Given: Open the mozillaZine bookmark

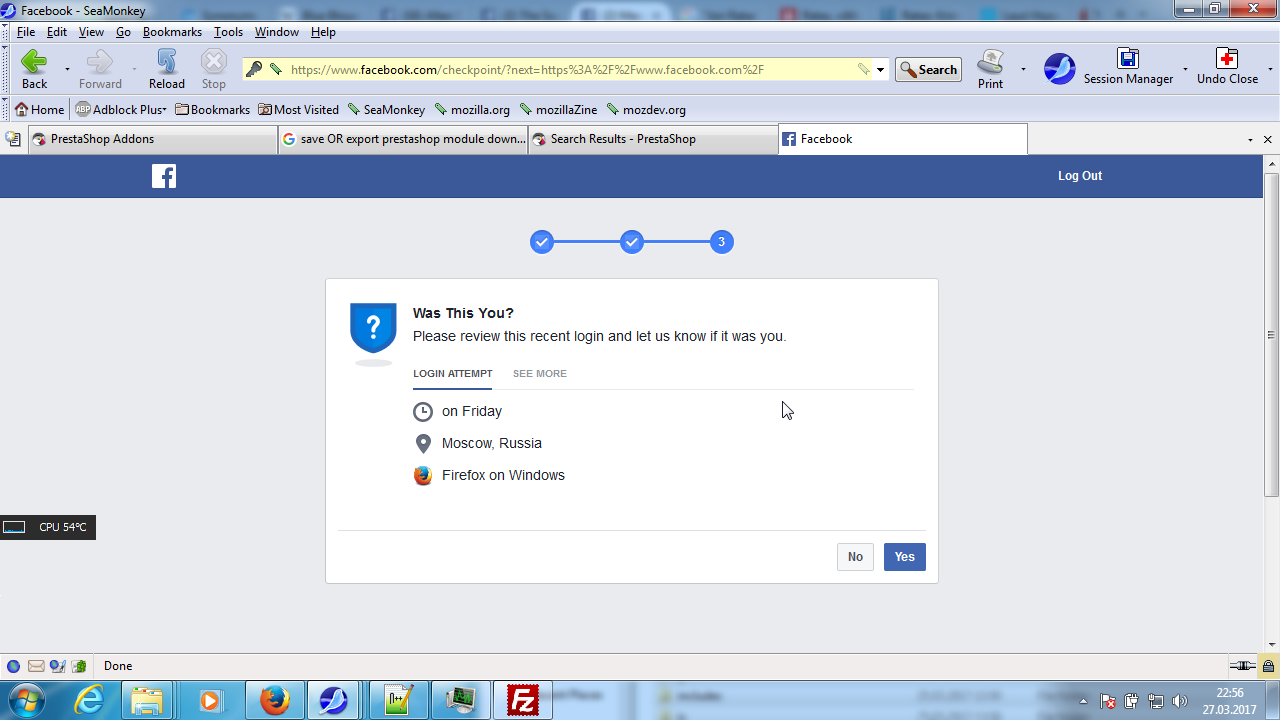Looking at the screenshot, I should pos(558,110).
